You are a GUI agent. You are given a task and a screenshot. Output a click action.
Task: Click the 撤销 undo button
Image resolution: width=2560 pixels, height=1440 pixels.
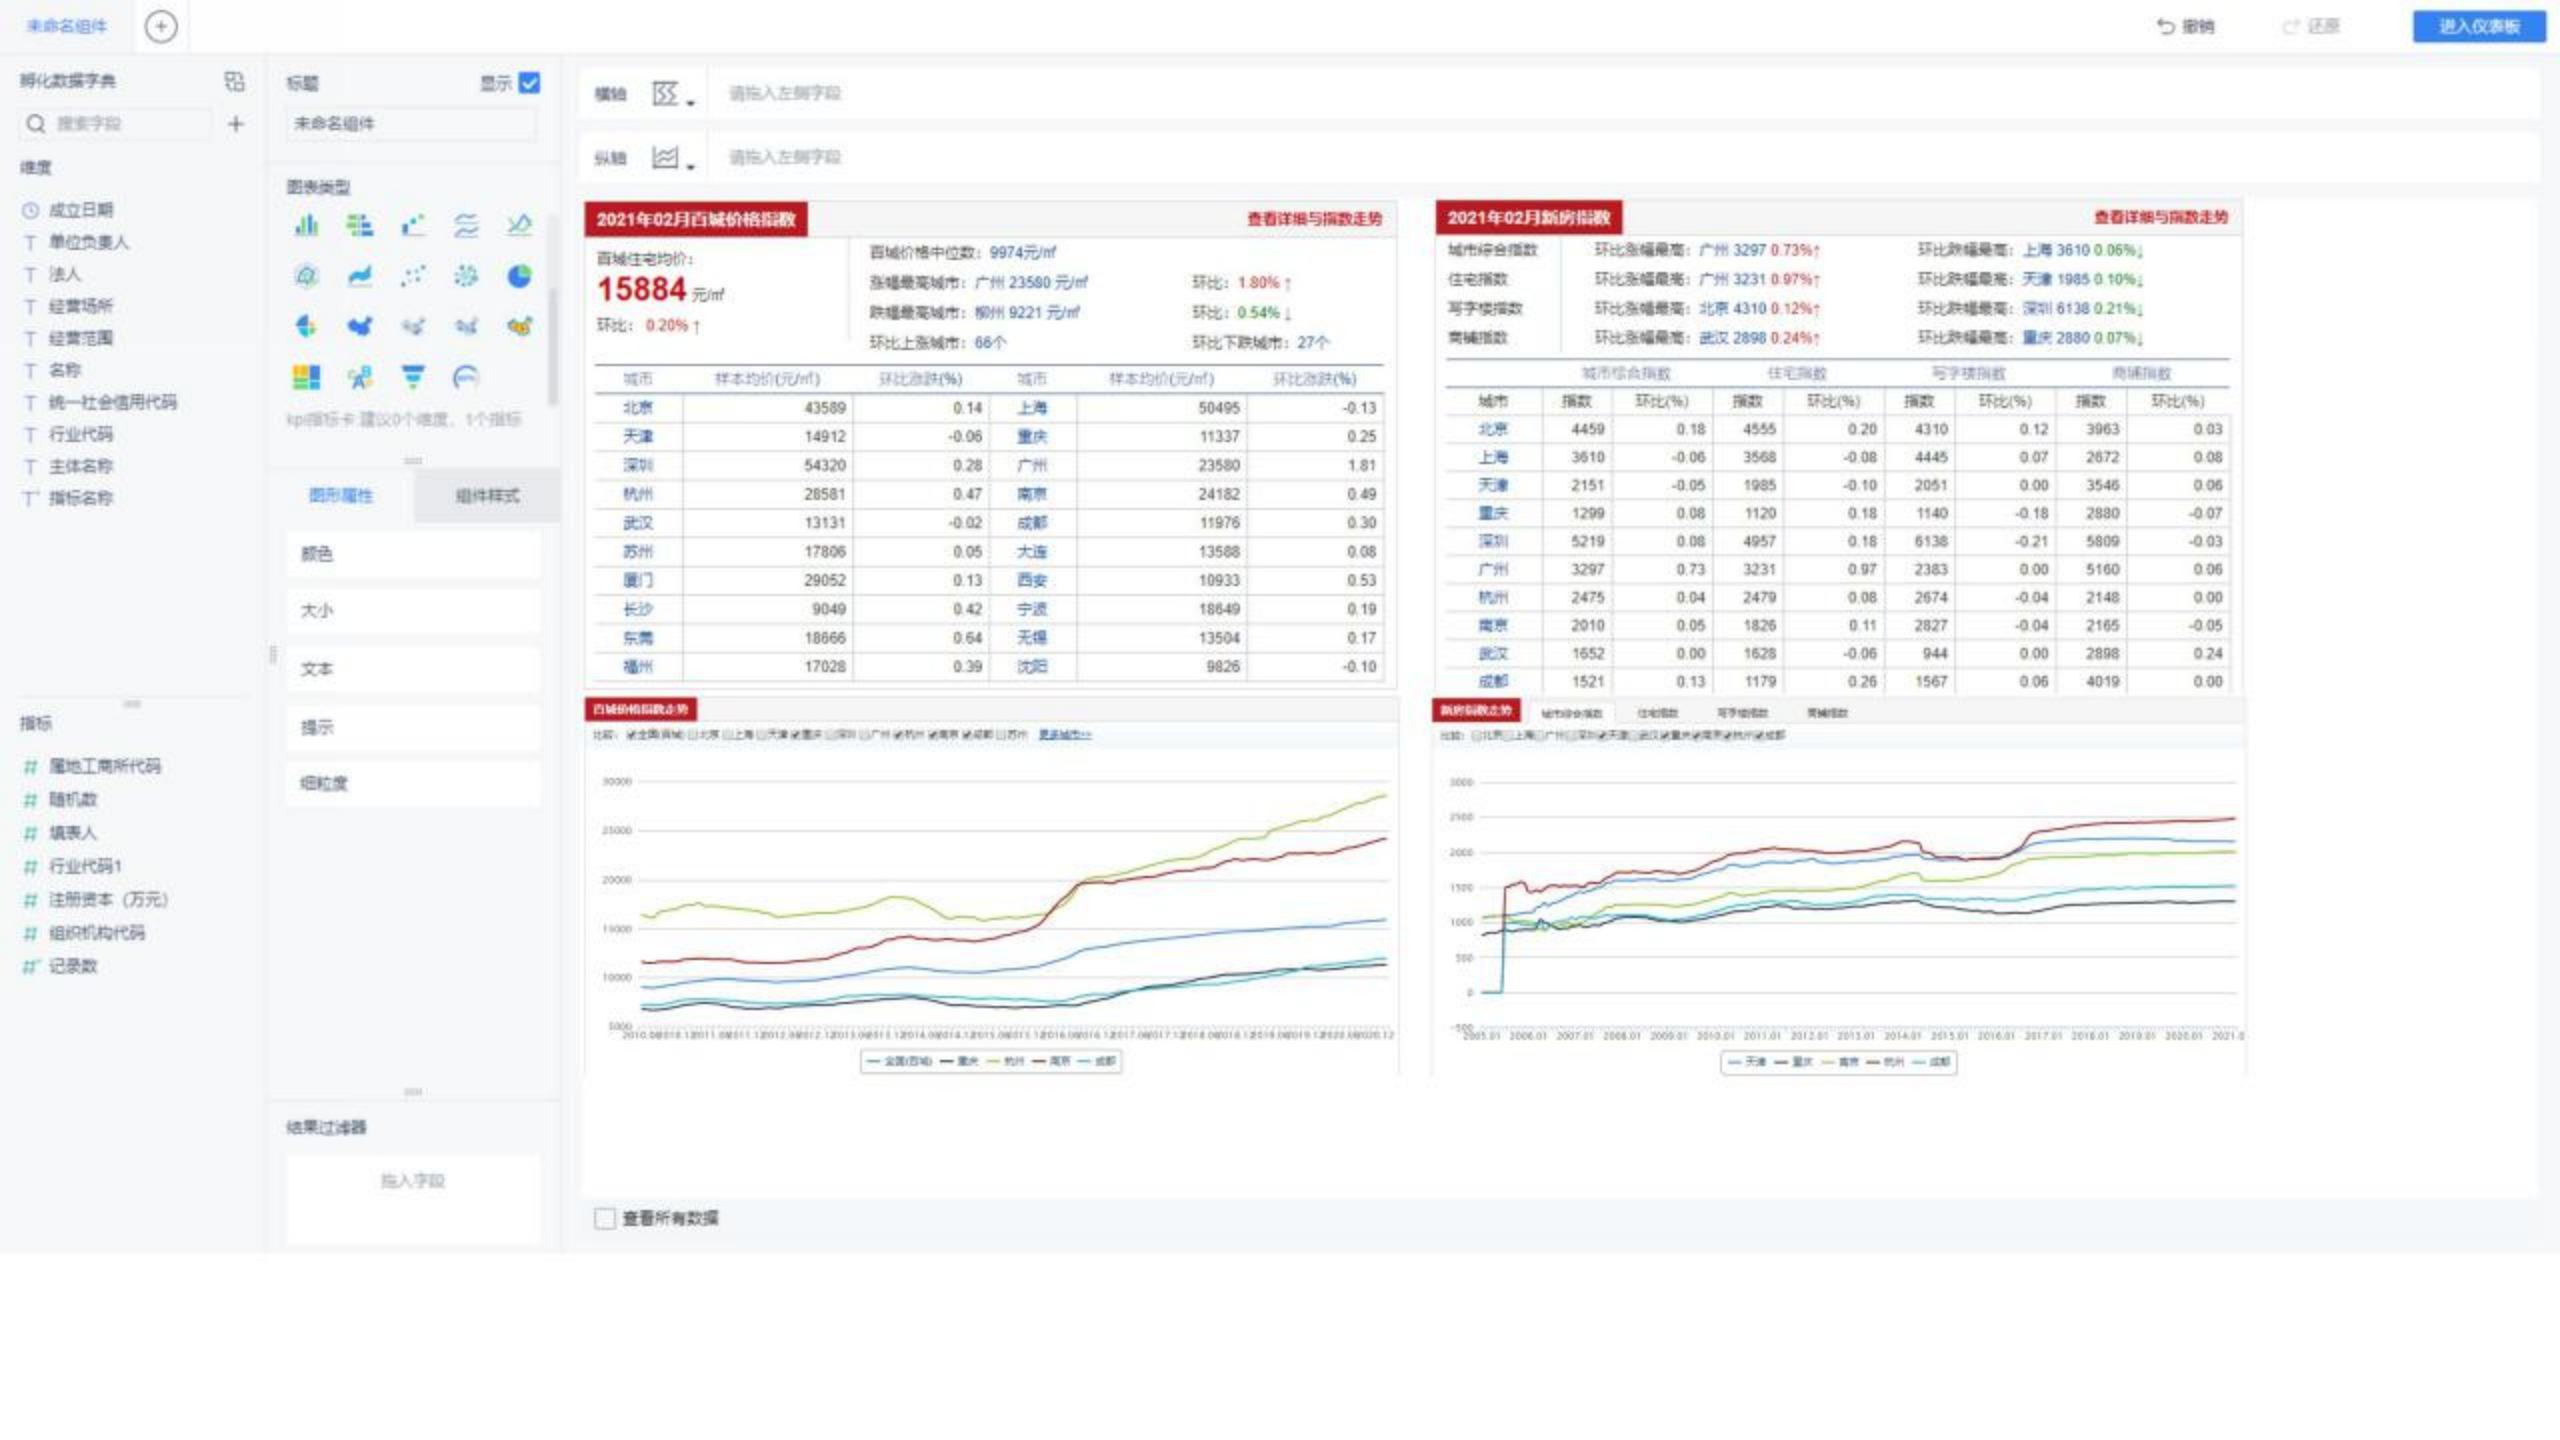point(2185,27)
